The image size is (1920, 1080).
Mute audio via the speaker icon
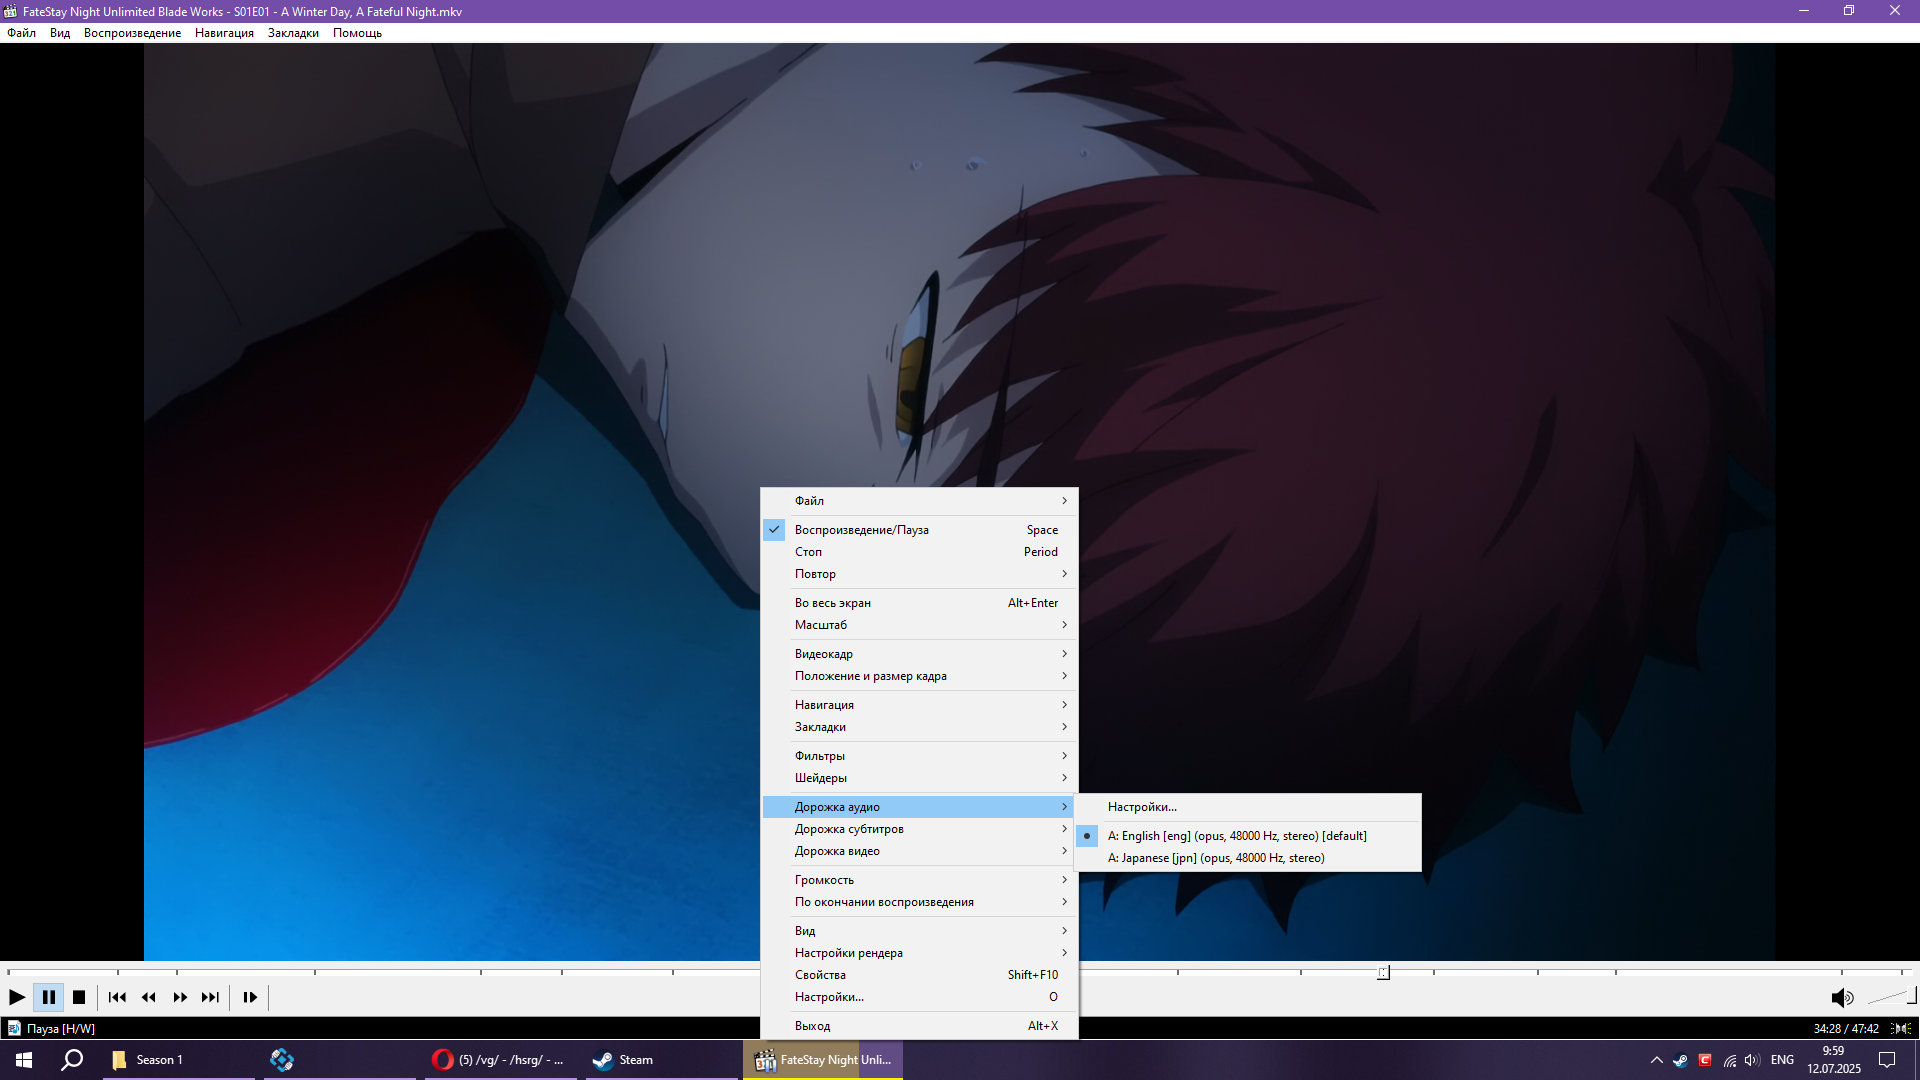click(1842, 997)
